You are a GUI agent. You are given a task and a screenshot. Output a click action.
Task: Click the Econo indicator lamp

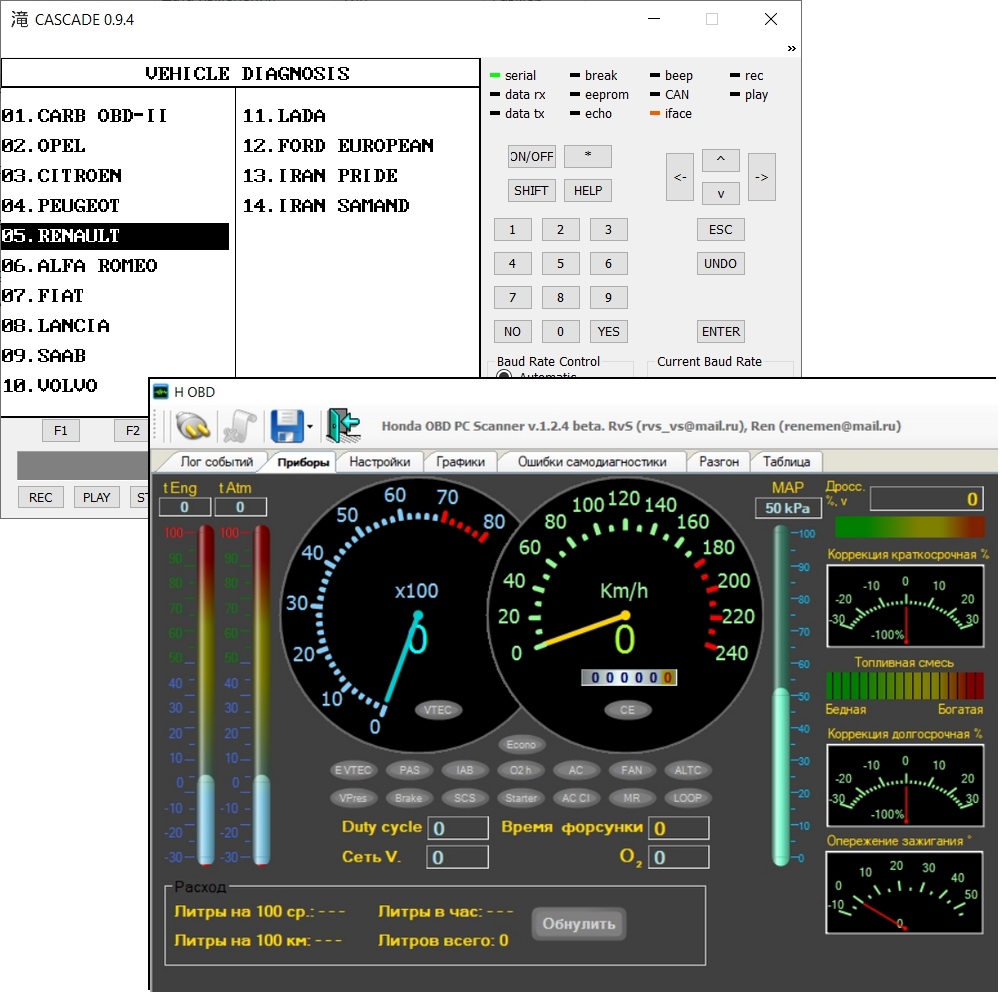click(x=521, y=744)
